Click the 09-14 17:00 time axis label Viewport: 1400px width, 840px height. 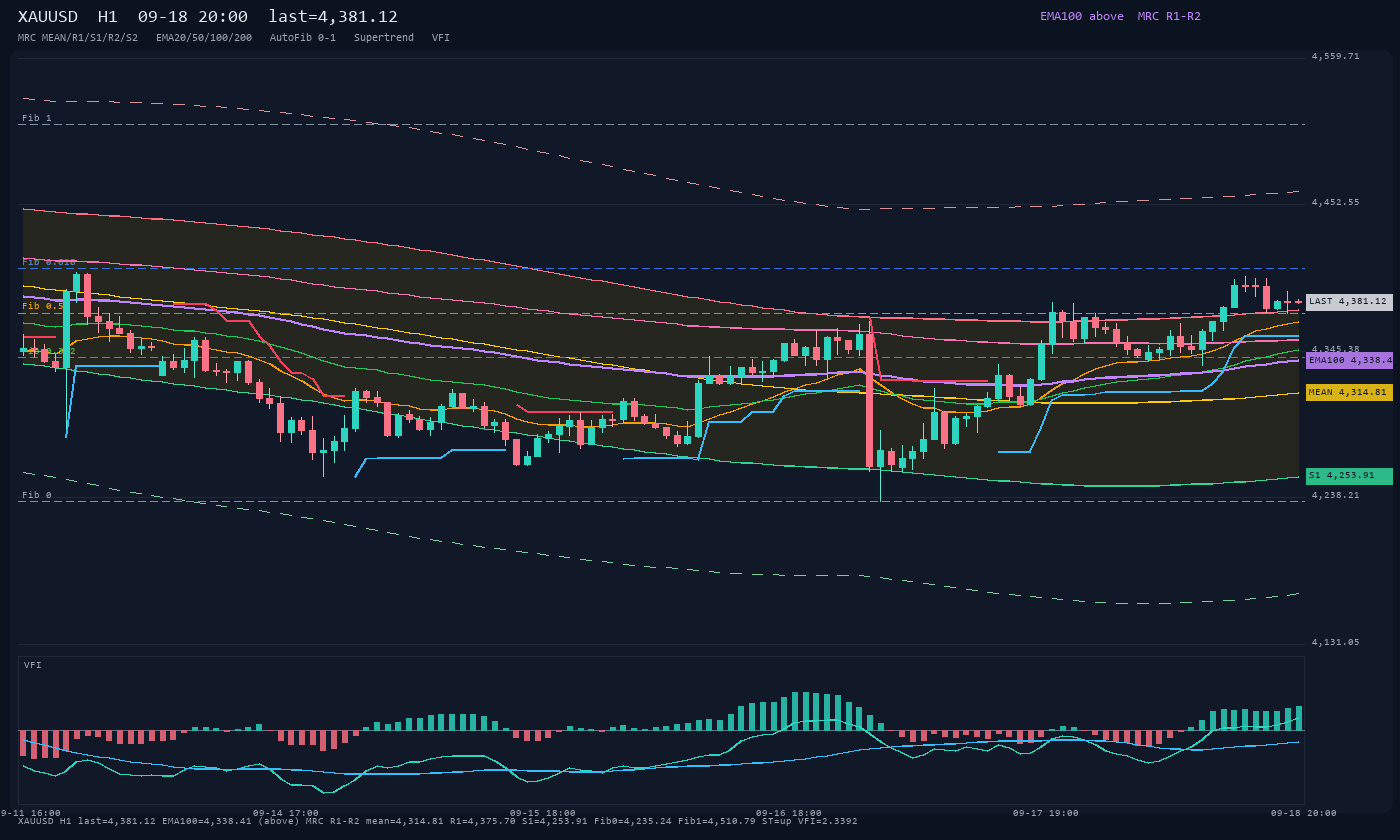coord(286,813)
